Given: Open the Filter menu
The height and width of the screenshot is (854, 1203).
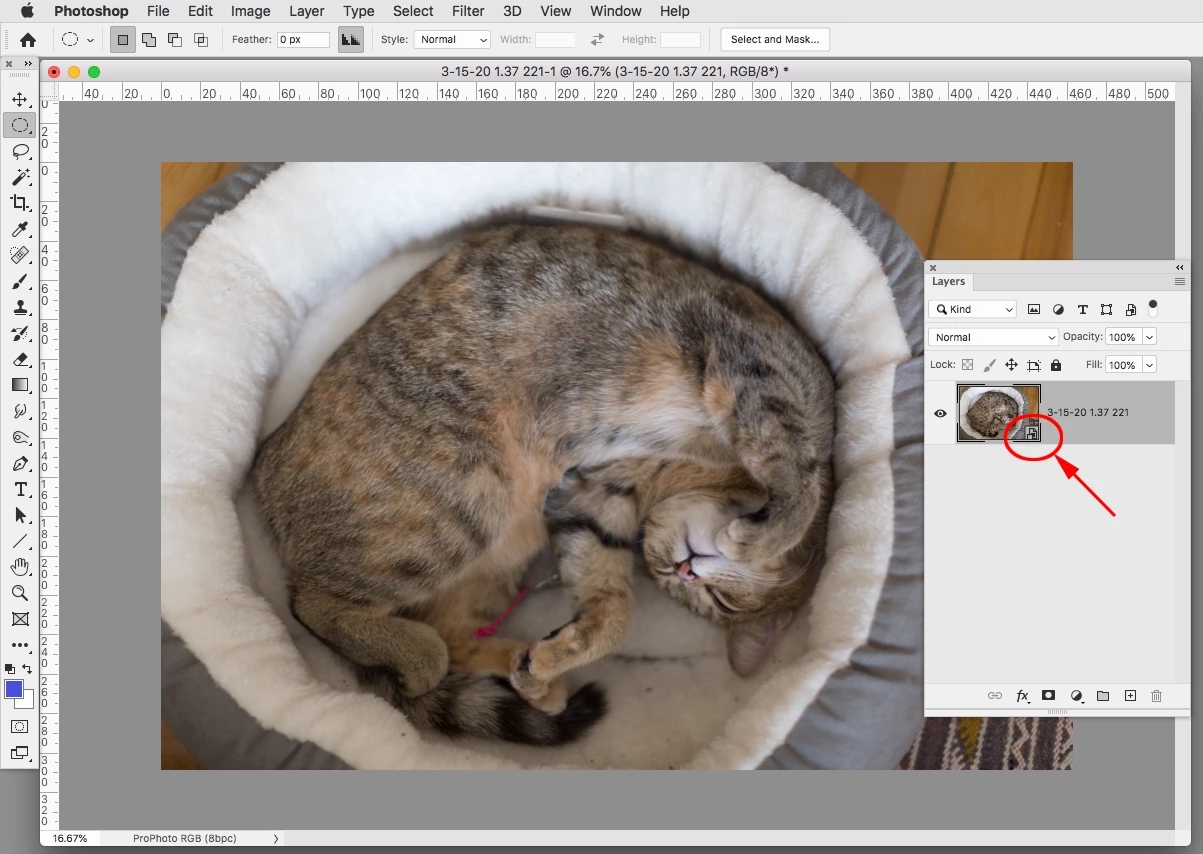Looking at the screenshot, I should tap(467, 11).
